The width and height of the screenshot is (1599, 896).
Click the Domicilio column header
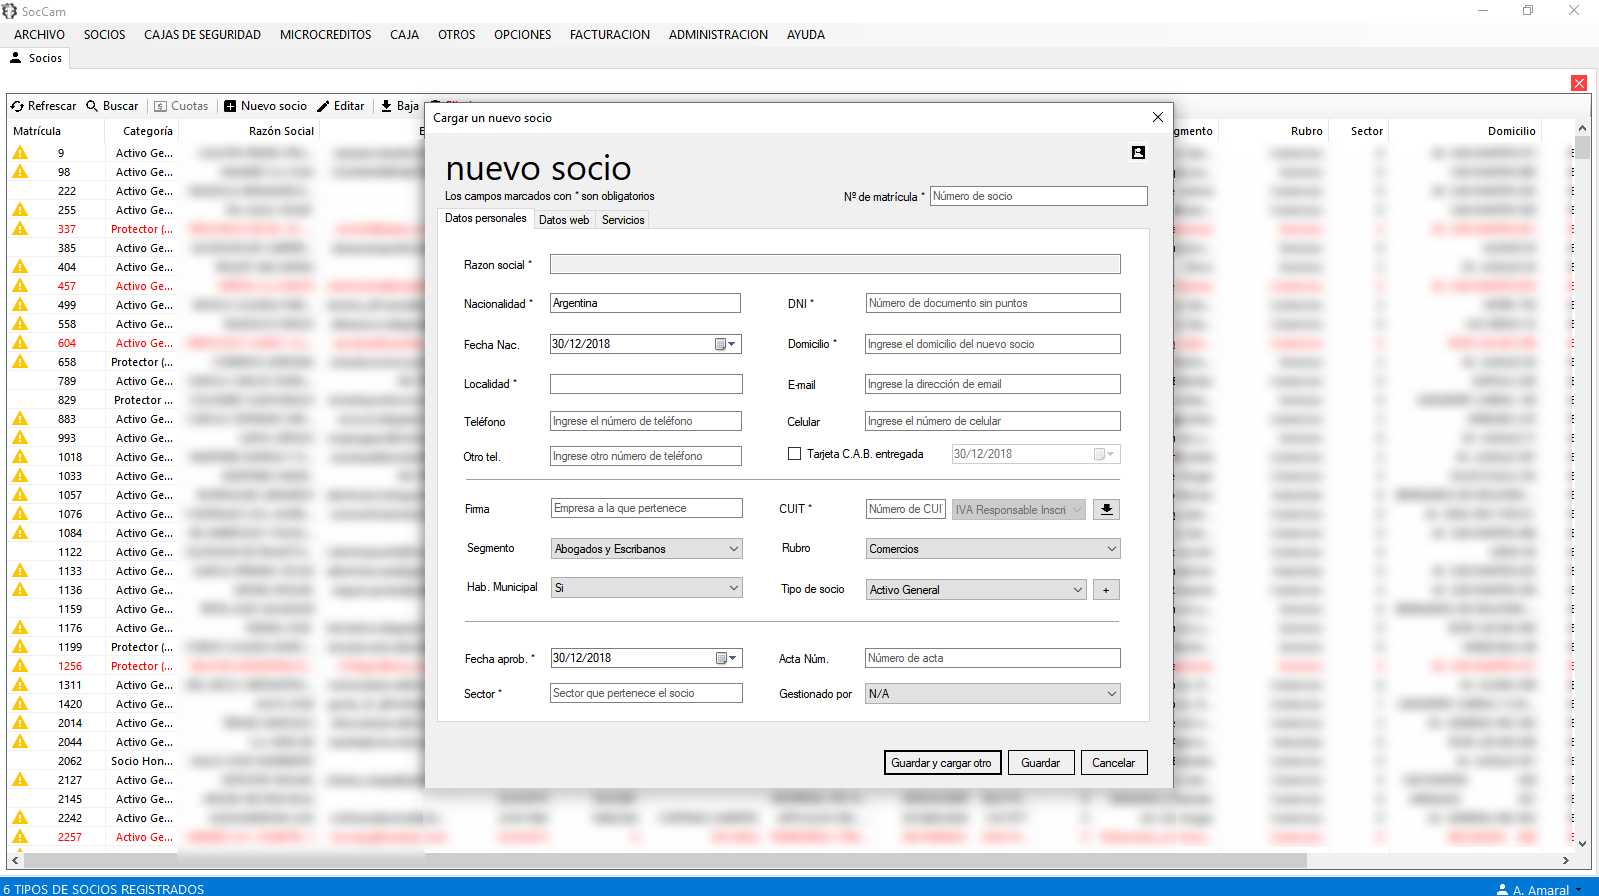(1511, 131)
